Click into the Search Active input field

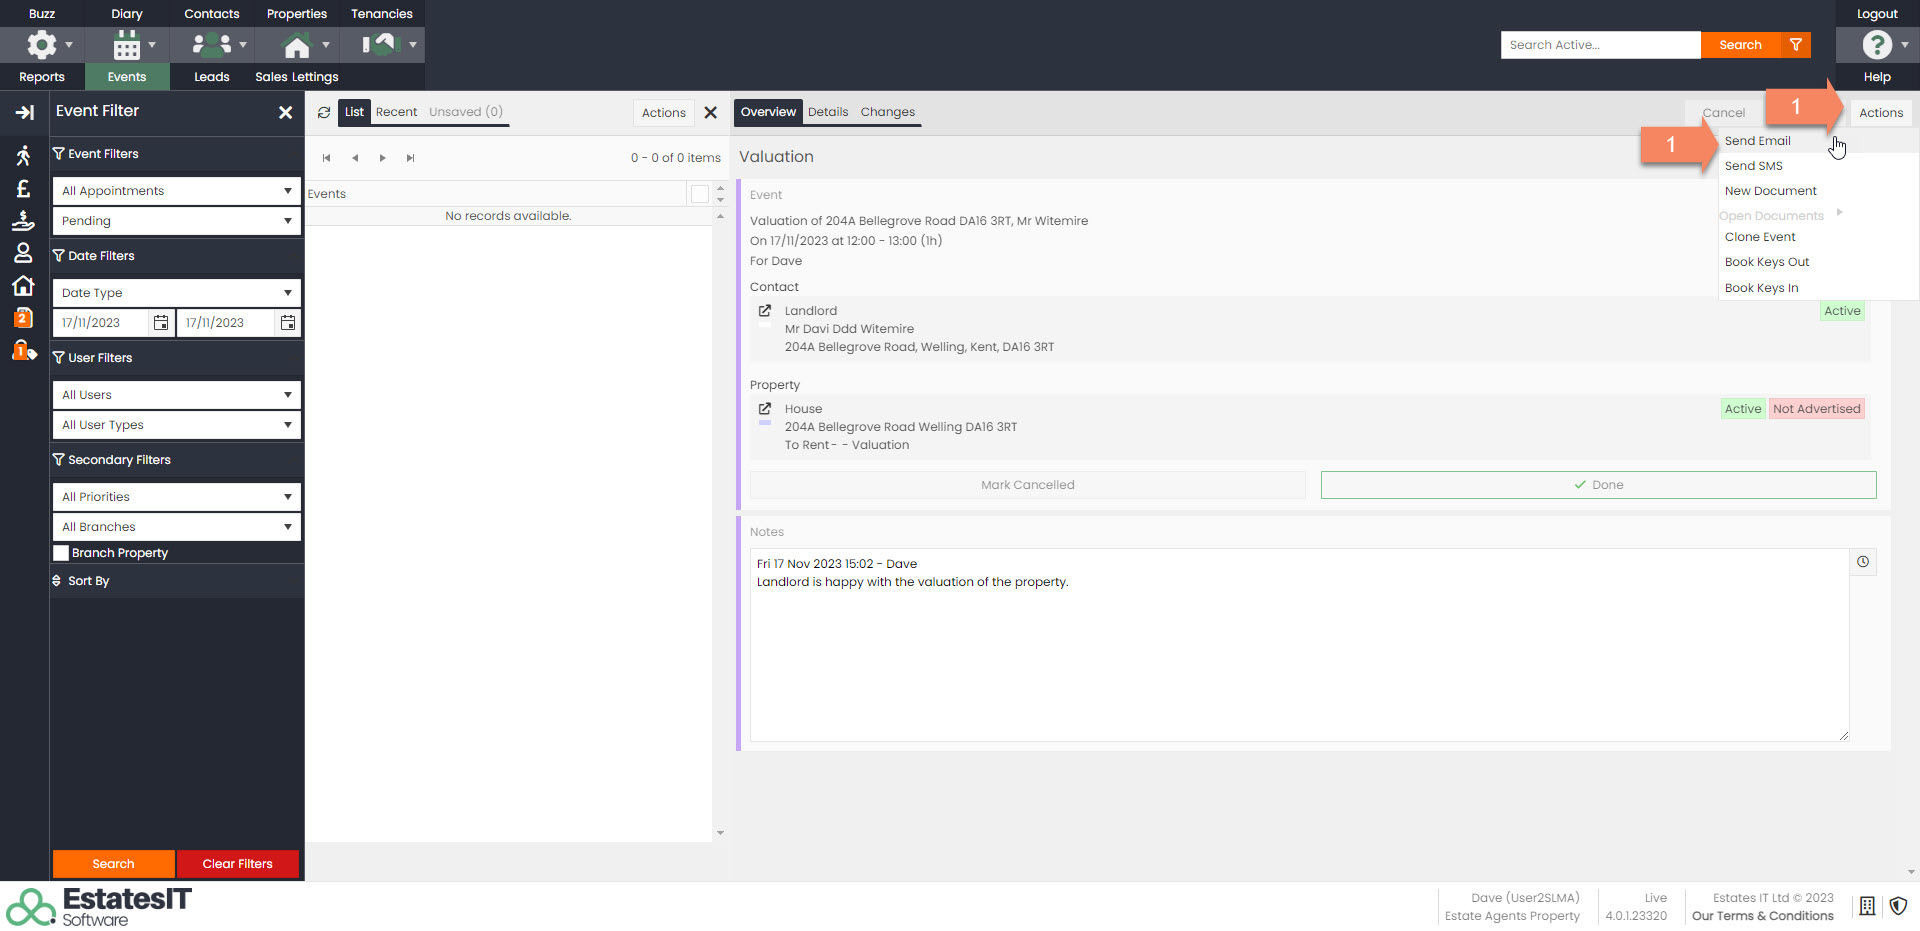[1599, 45]
